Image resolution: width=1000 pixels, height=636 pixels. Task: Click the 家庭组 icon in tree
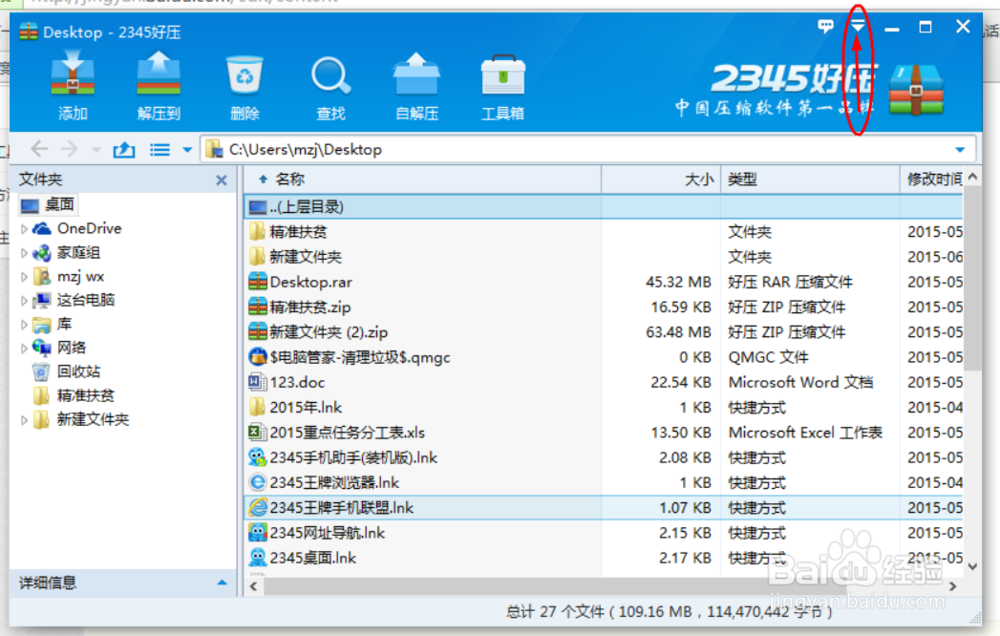[42, 253]
